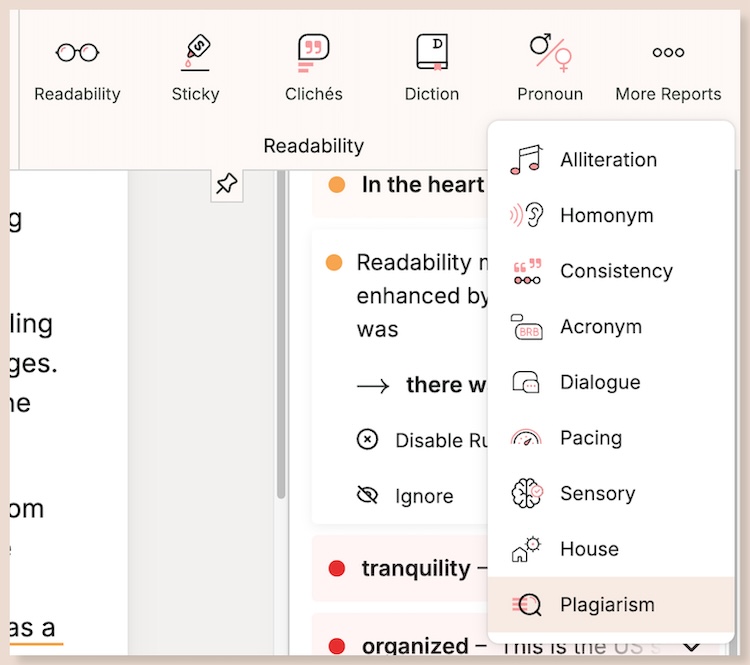The image size is (750, 665).
Task: Click the document editor scrollbar
Action: [281, 335]
